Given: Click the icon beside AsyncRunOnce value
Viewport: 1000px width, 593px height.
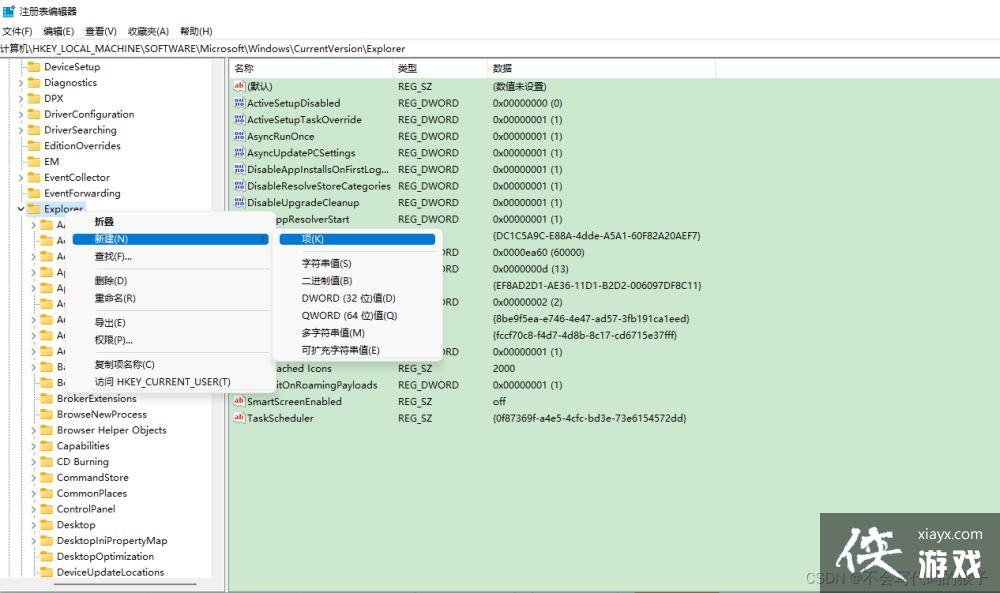Looking at the screenshot, I should point(239,136).
